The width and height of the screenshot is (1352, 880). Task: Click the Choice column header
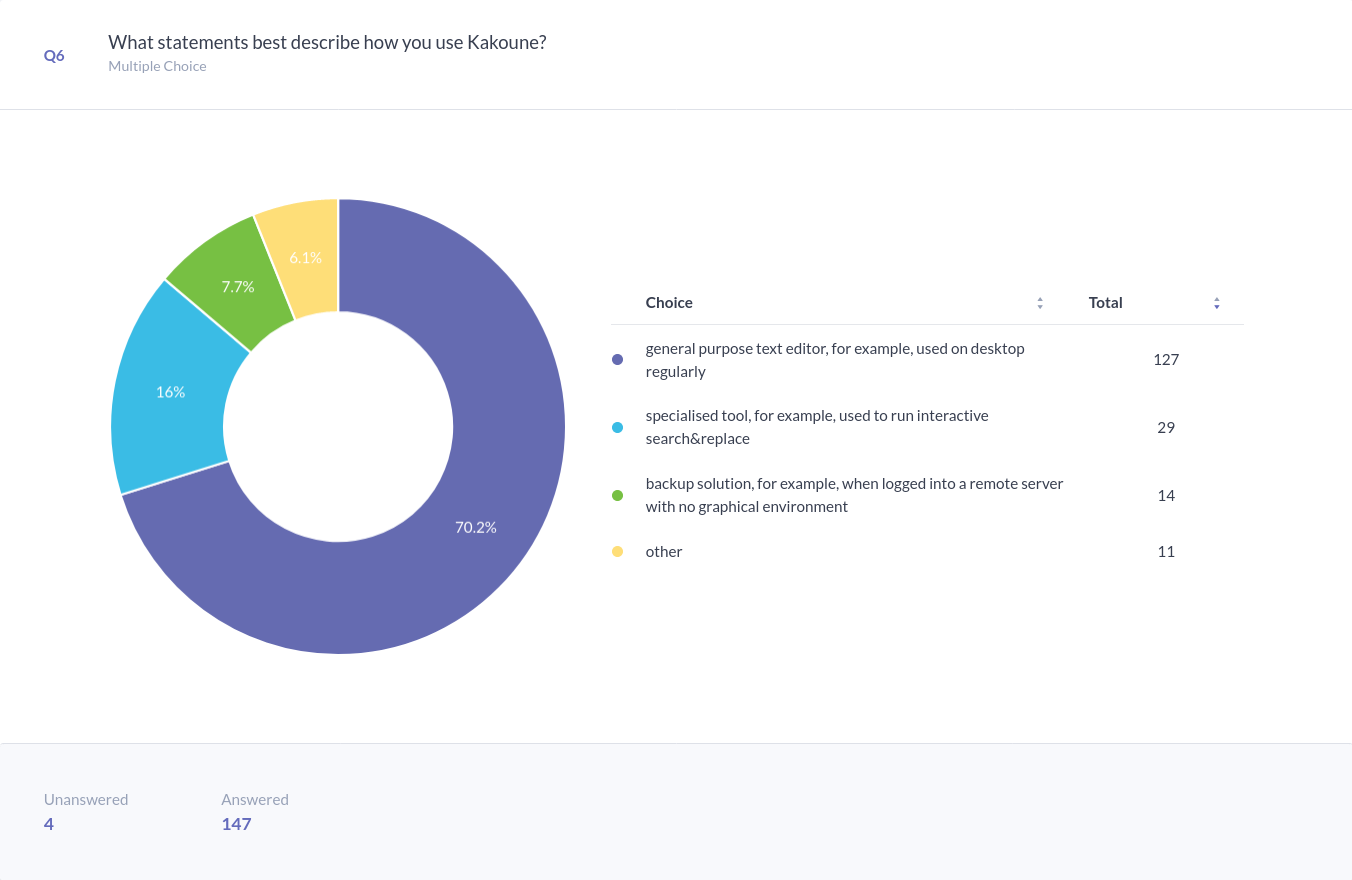tap(669, 303)
